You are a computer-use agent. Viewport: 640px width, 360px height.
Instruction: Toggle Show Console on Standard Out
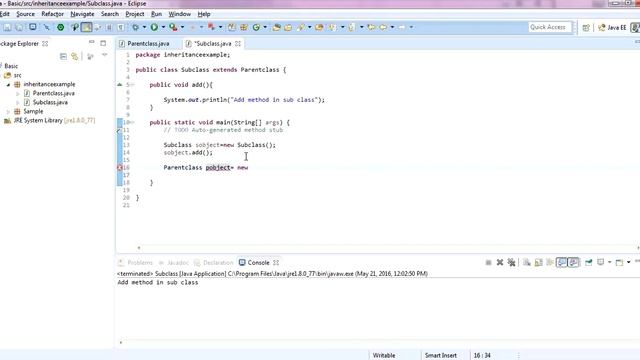coord(562,262)
